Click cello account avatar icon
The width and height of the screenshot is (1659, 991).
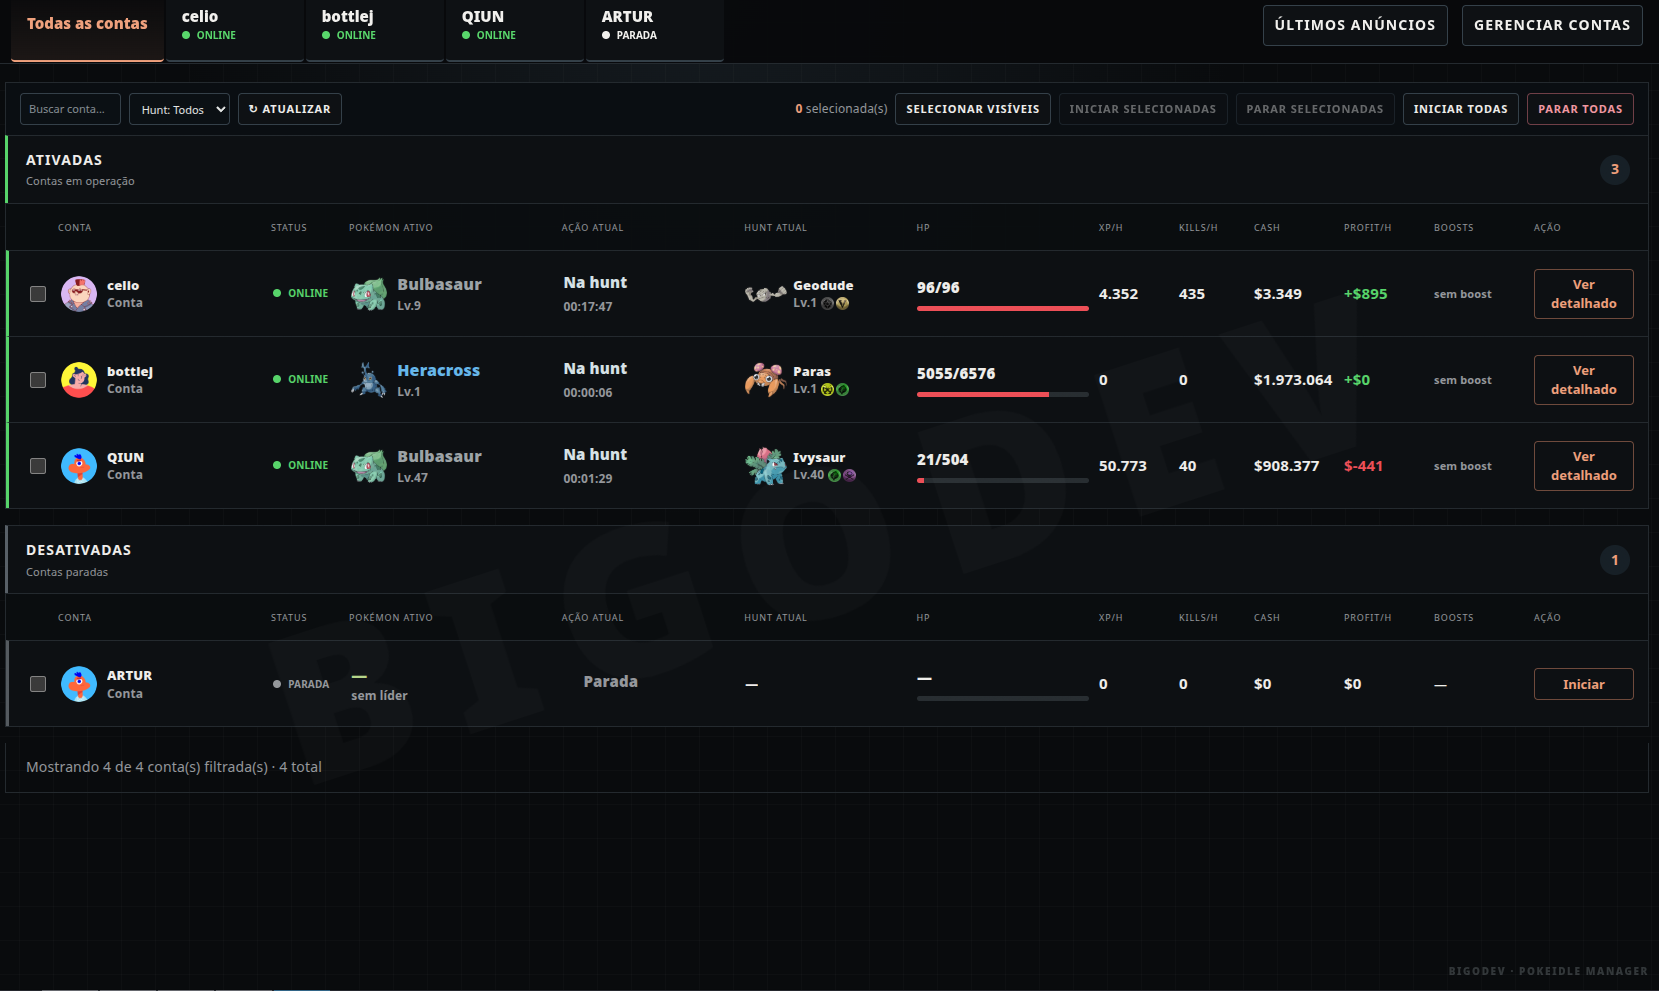click(x=79, y=294)
